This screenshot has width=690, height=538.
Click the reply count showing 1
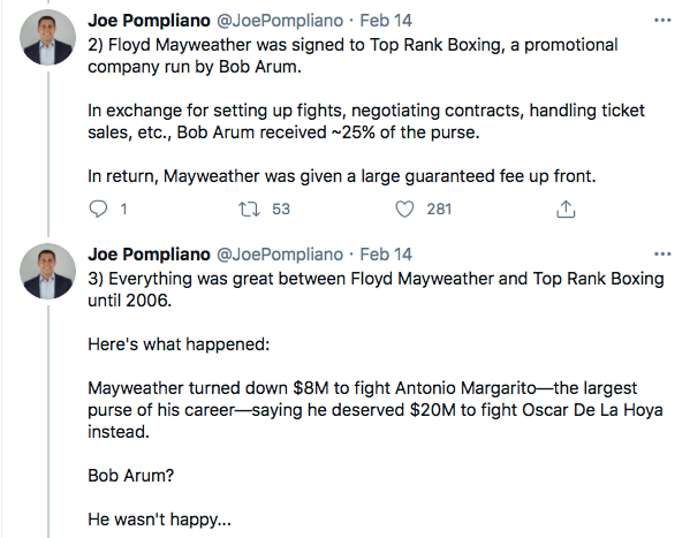click(x=122, y=209)
